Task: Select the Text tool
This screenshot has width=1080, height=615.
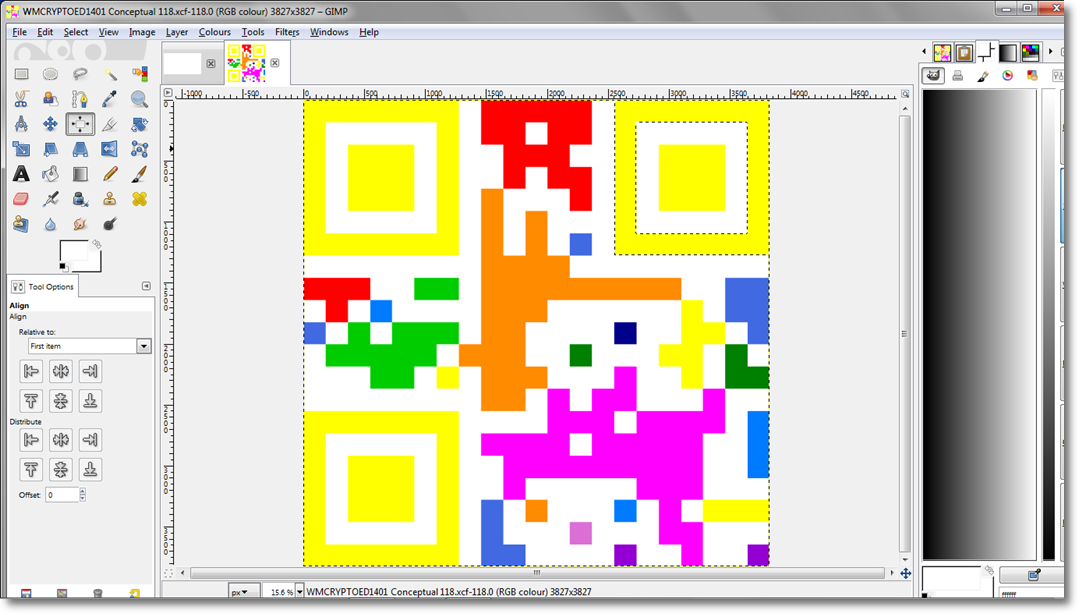Action: click(21, 174)
